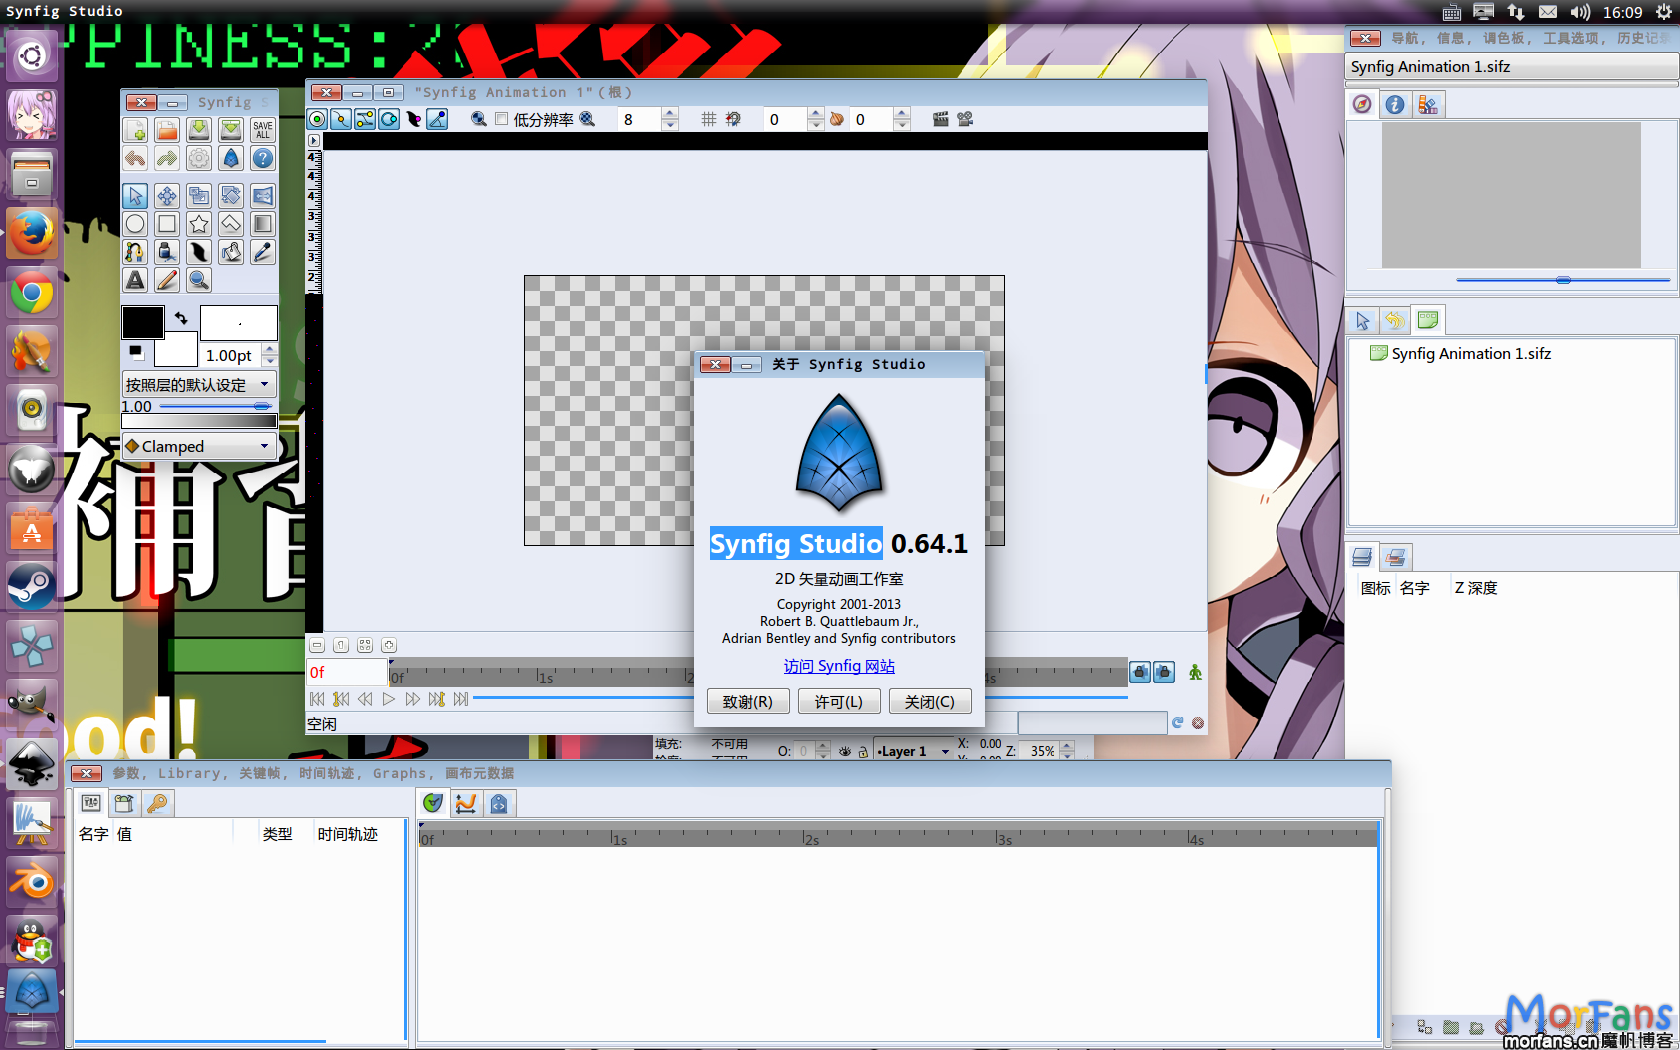Enable the low resolution checkbox
The image size is (1680, 1050).
pos(502,119)
